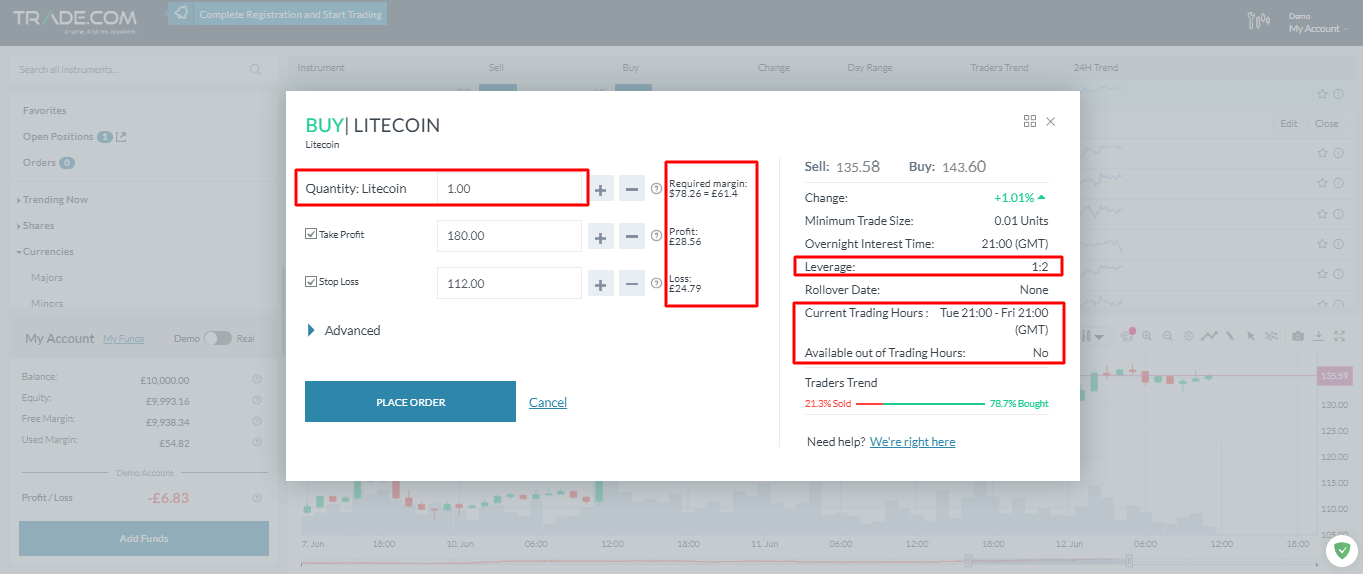This screenshot has width=1363, height=574.
Task: Open help icon beside Stop Loss row
Action: click(x=656, y=284)
